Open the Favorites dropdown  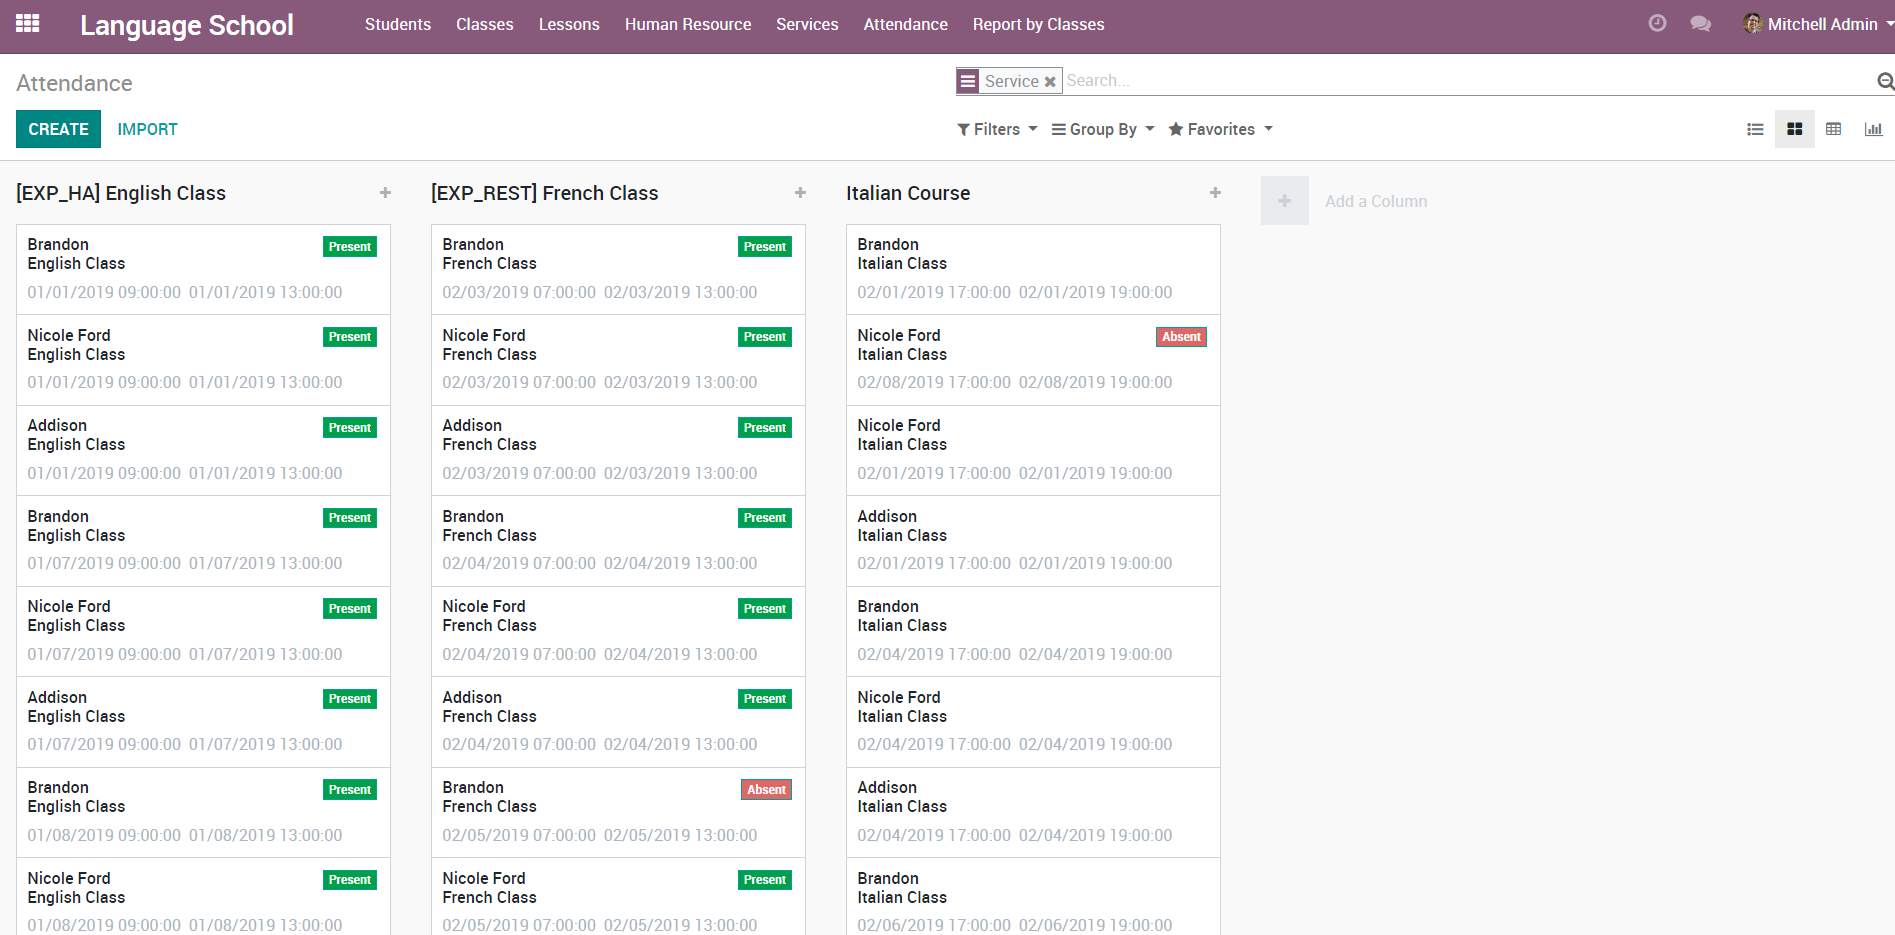pyautogui.click(x=1220, y=129)
